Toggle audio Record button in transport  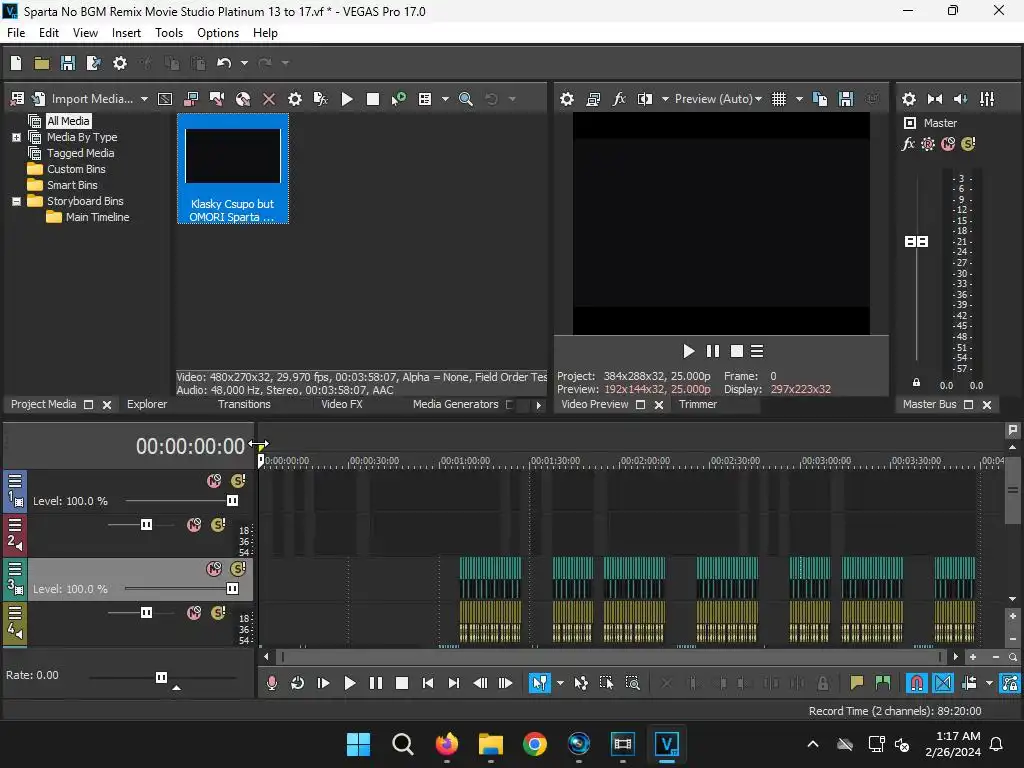coord(272,683)
